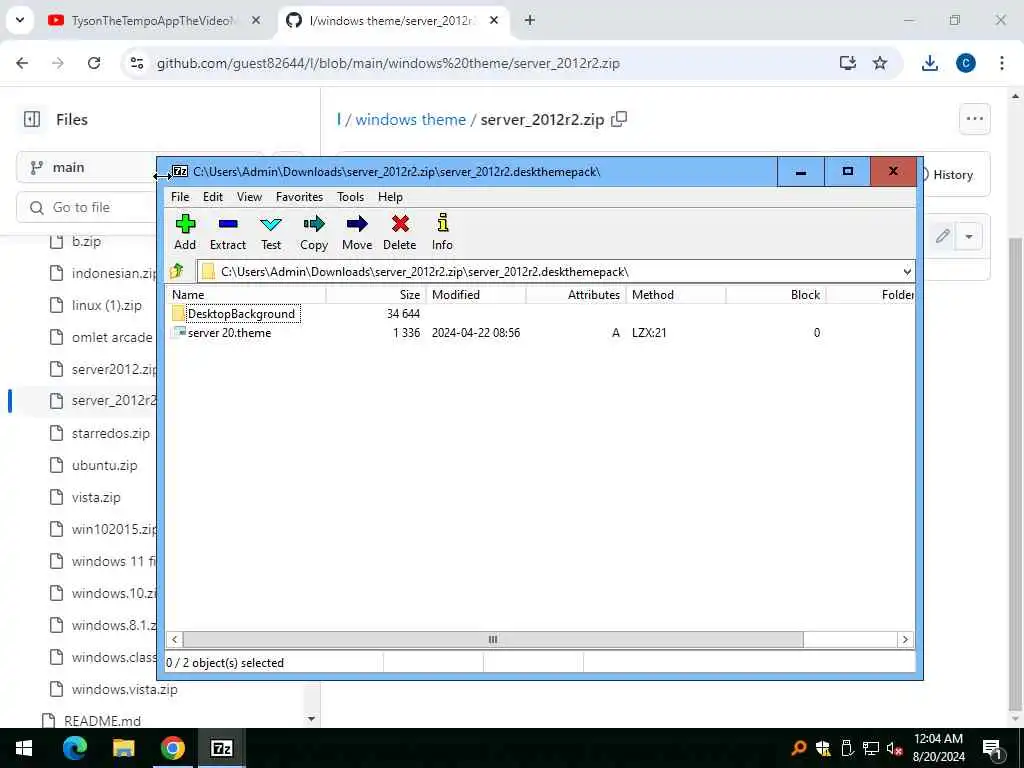The image size is (1024, 768).
Task: Open the Chrome profile avatar
Action: (x=966, y=63)
